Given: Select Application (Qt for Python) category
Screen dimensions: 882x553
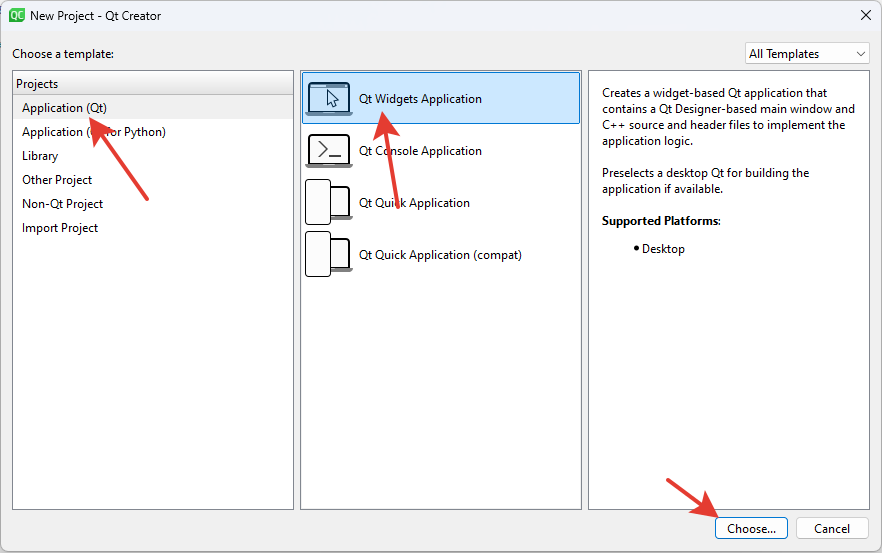Looking at the screenshot, I should 153,132.
